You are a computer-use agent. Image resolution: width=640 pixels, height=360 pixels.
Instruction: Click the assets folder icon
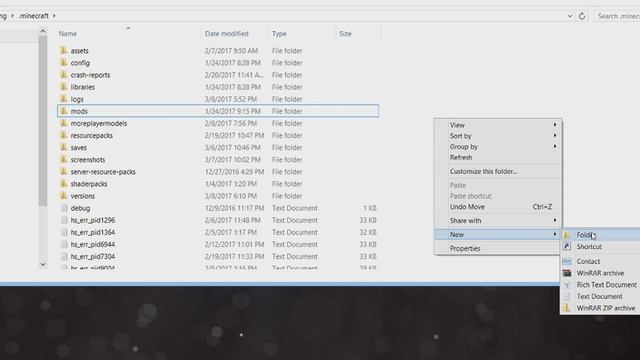(x=64, y=50)
